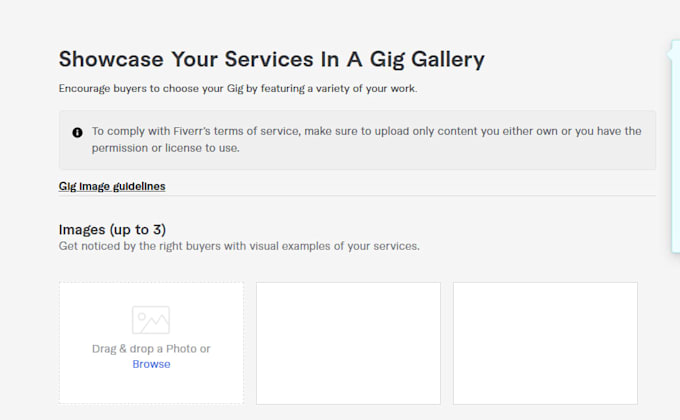
Task: Select the middle empty image slot
Action: pyautogui.click(x=348, y=343)
